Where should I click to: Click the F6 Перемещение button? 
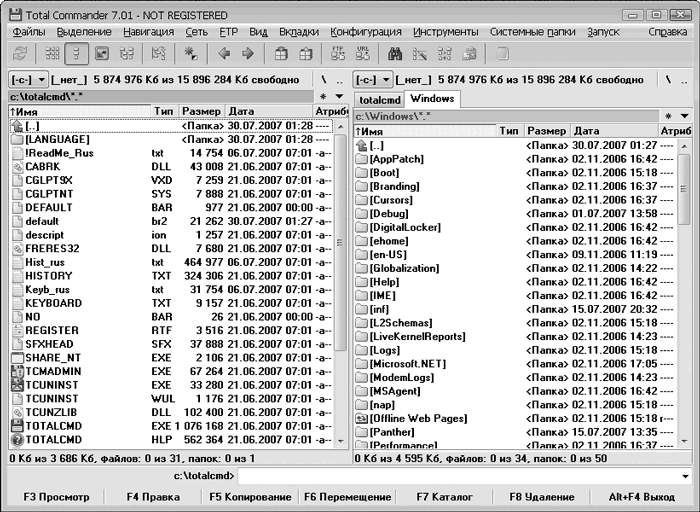[x=347, y=497]
